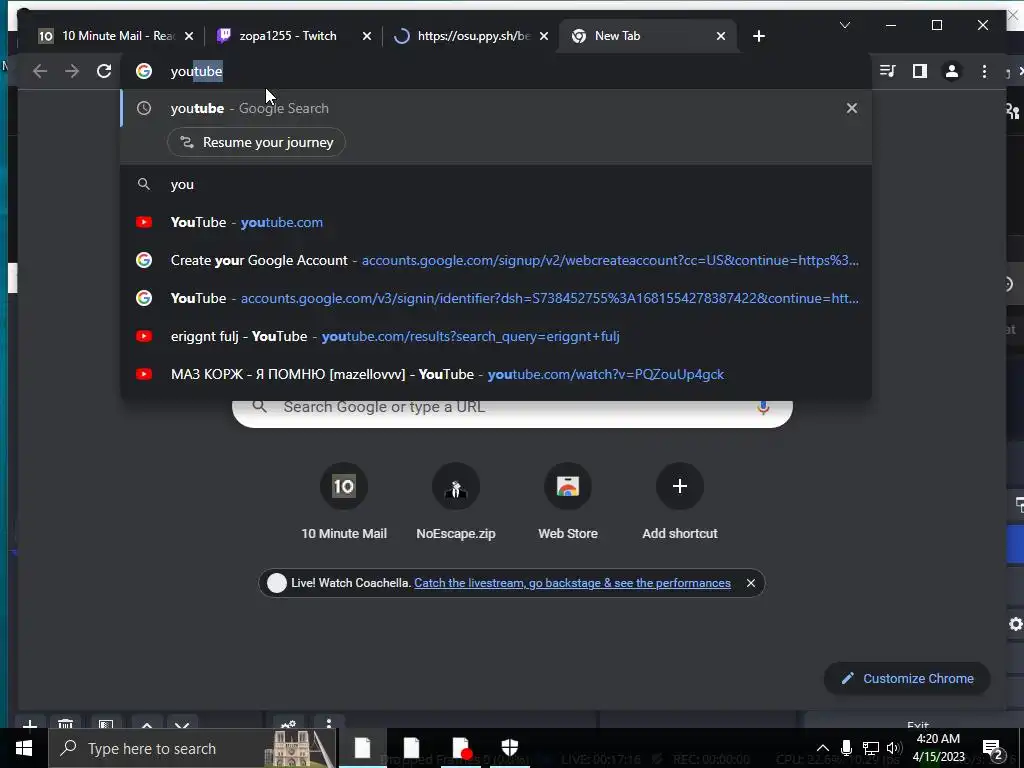
Task: Open the NoEscape.zip shortcut
Action: click(x=456, y=502)
